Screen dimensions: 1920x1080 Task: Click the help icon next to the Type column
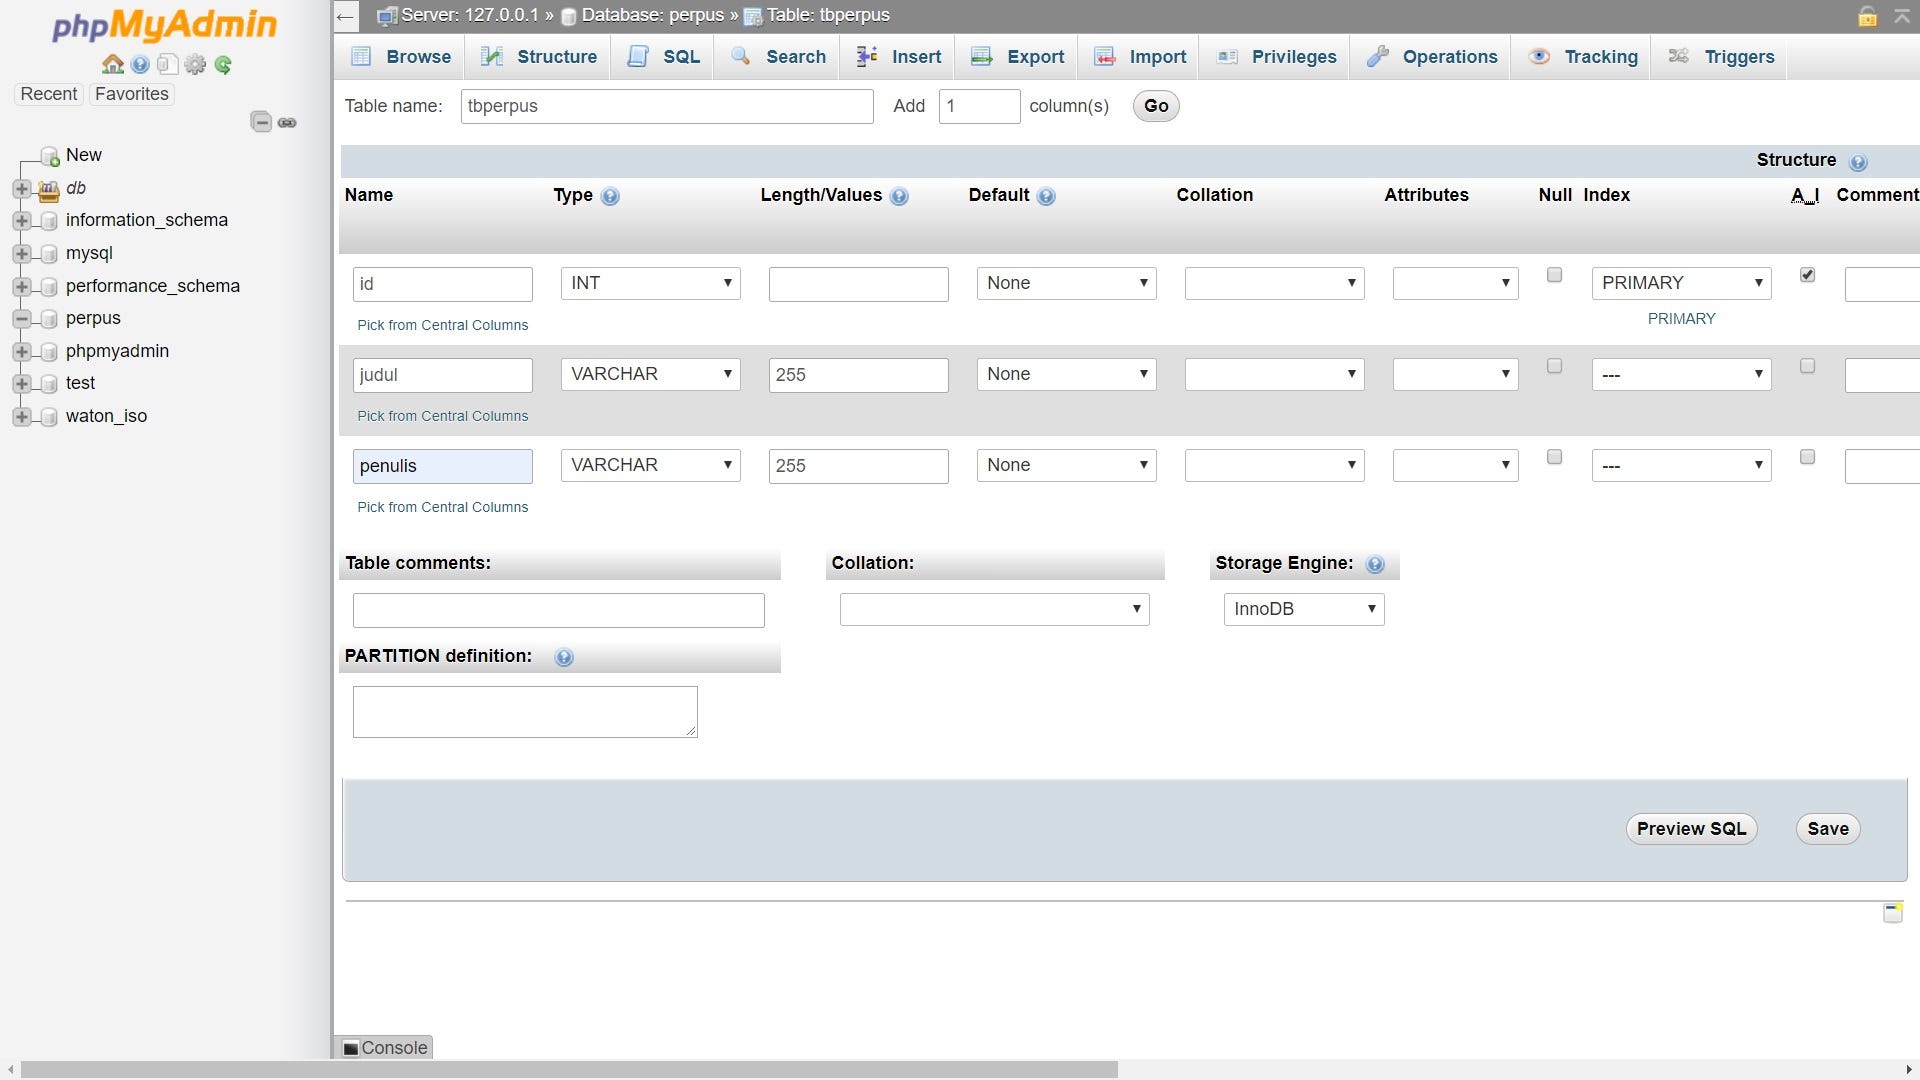point(610,197)
